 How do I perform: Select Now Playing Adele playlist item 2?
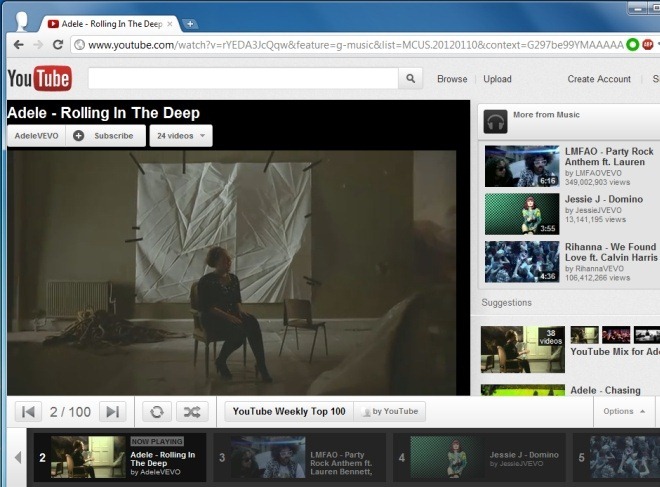tap(120, 458)
